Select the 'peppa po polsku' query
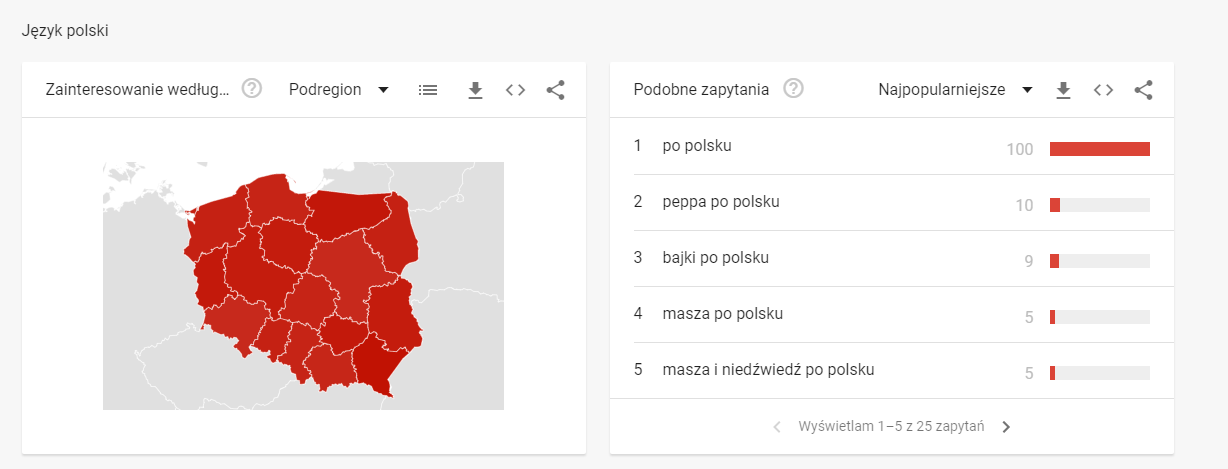This screenshot has height=469, width=1228. click(x=720, y=202)
